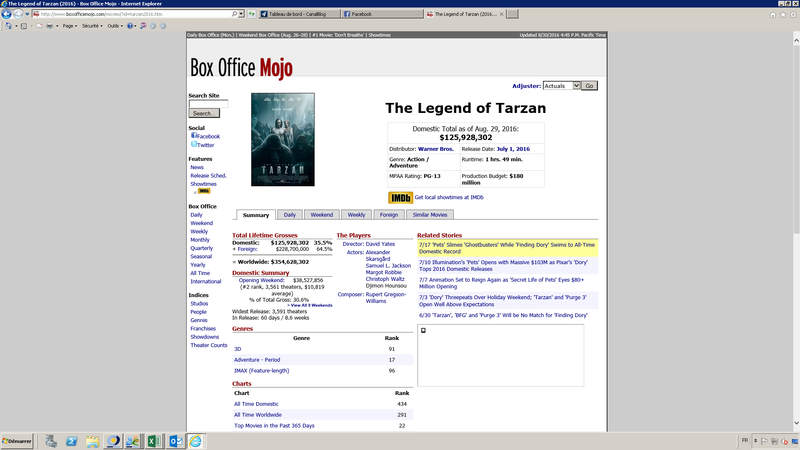Open favorites with the star icon

(x=783, y=15)
